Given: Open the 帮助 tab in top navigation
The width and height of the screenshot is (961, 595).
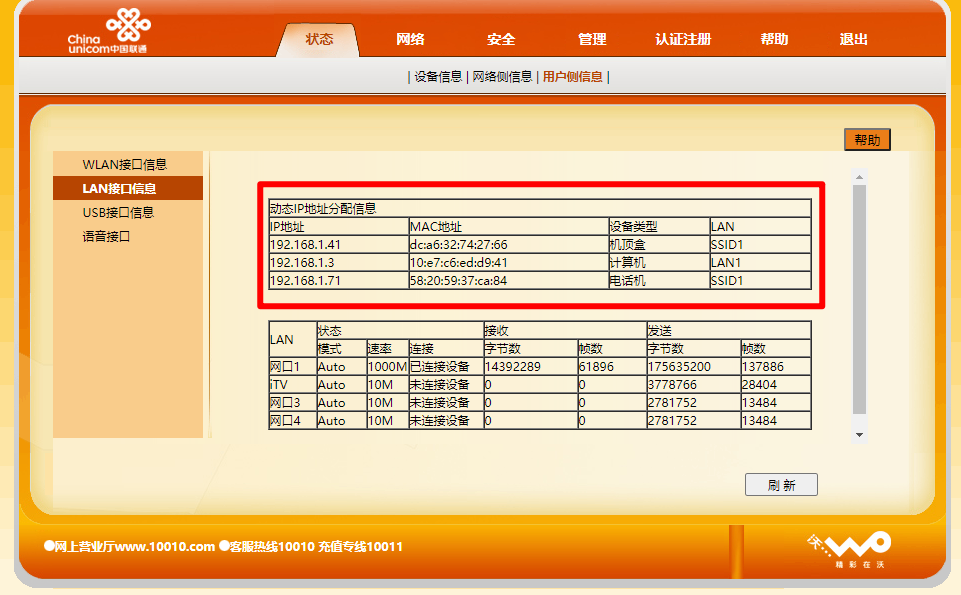Looking at the screenshot, I should click(x=774, y=39).
